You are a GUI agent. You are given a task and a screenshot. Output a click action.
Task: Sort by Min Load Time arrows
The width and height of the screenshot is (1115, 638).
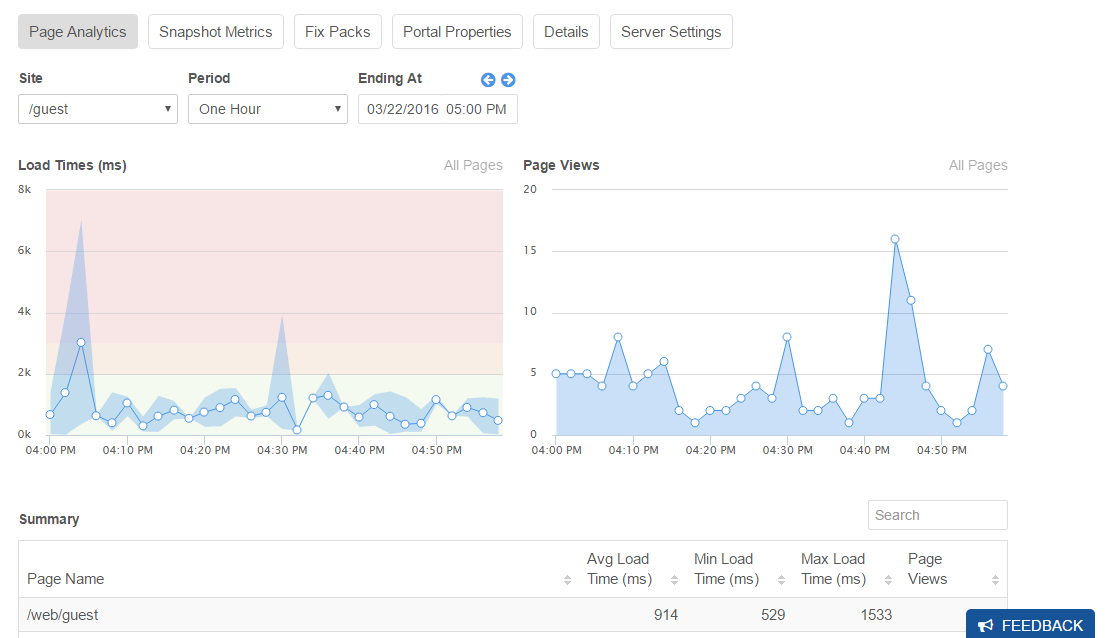coord(781,580)
